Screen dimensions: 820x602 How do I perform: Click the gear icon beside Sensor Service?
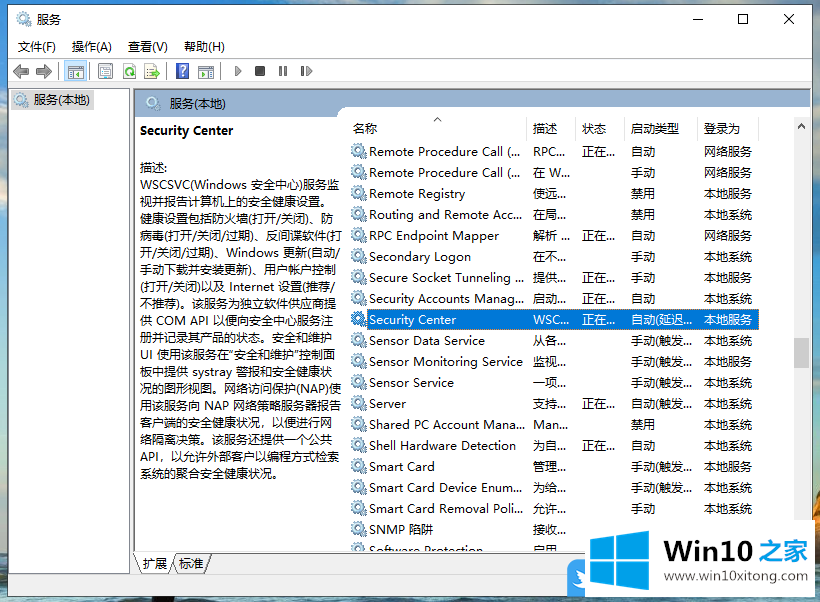[x=358, y=382]
